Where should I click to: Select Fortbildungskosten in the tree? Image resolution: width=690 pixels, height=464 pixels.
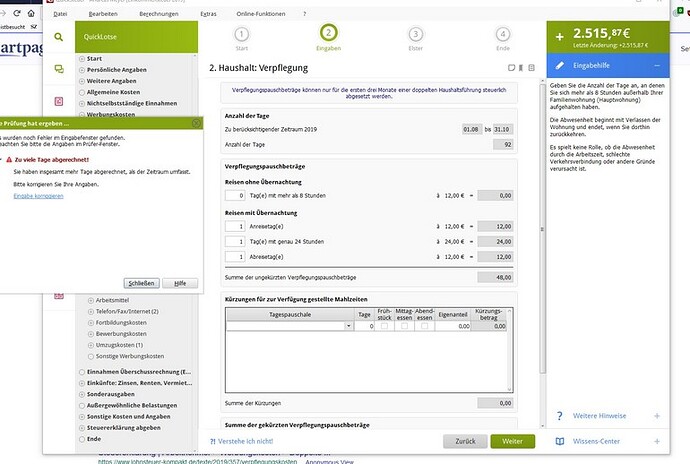tap(121, 323)
